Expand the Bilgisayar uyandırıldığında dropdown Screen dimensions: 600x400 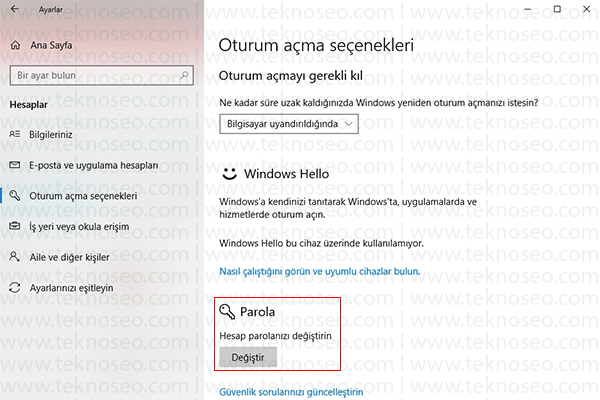[x=289, y=124]
